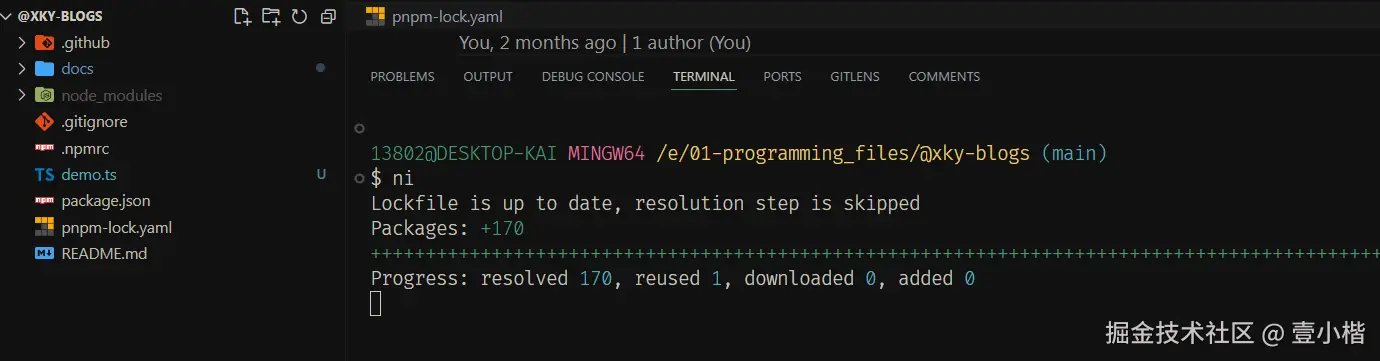This screenshot has height=361, width=1380.
Task: Click the terminal cursor block
Action: (x=376, y=303)
